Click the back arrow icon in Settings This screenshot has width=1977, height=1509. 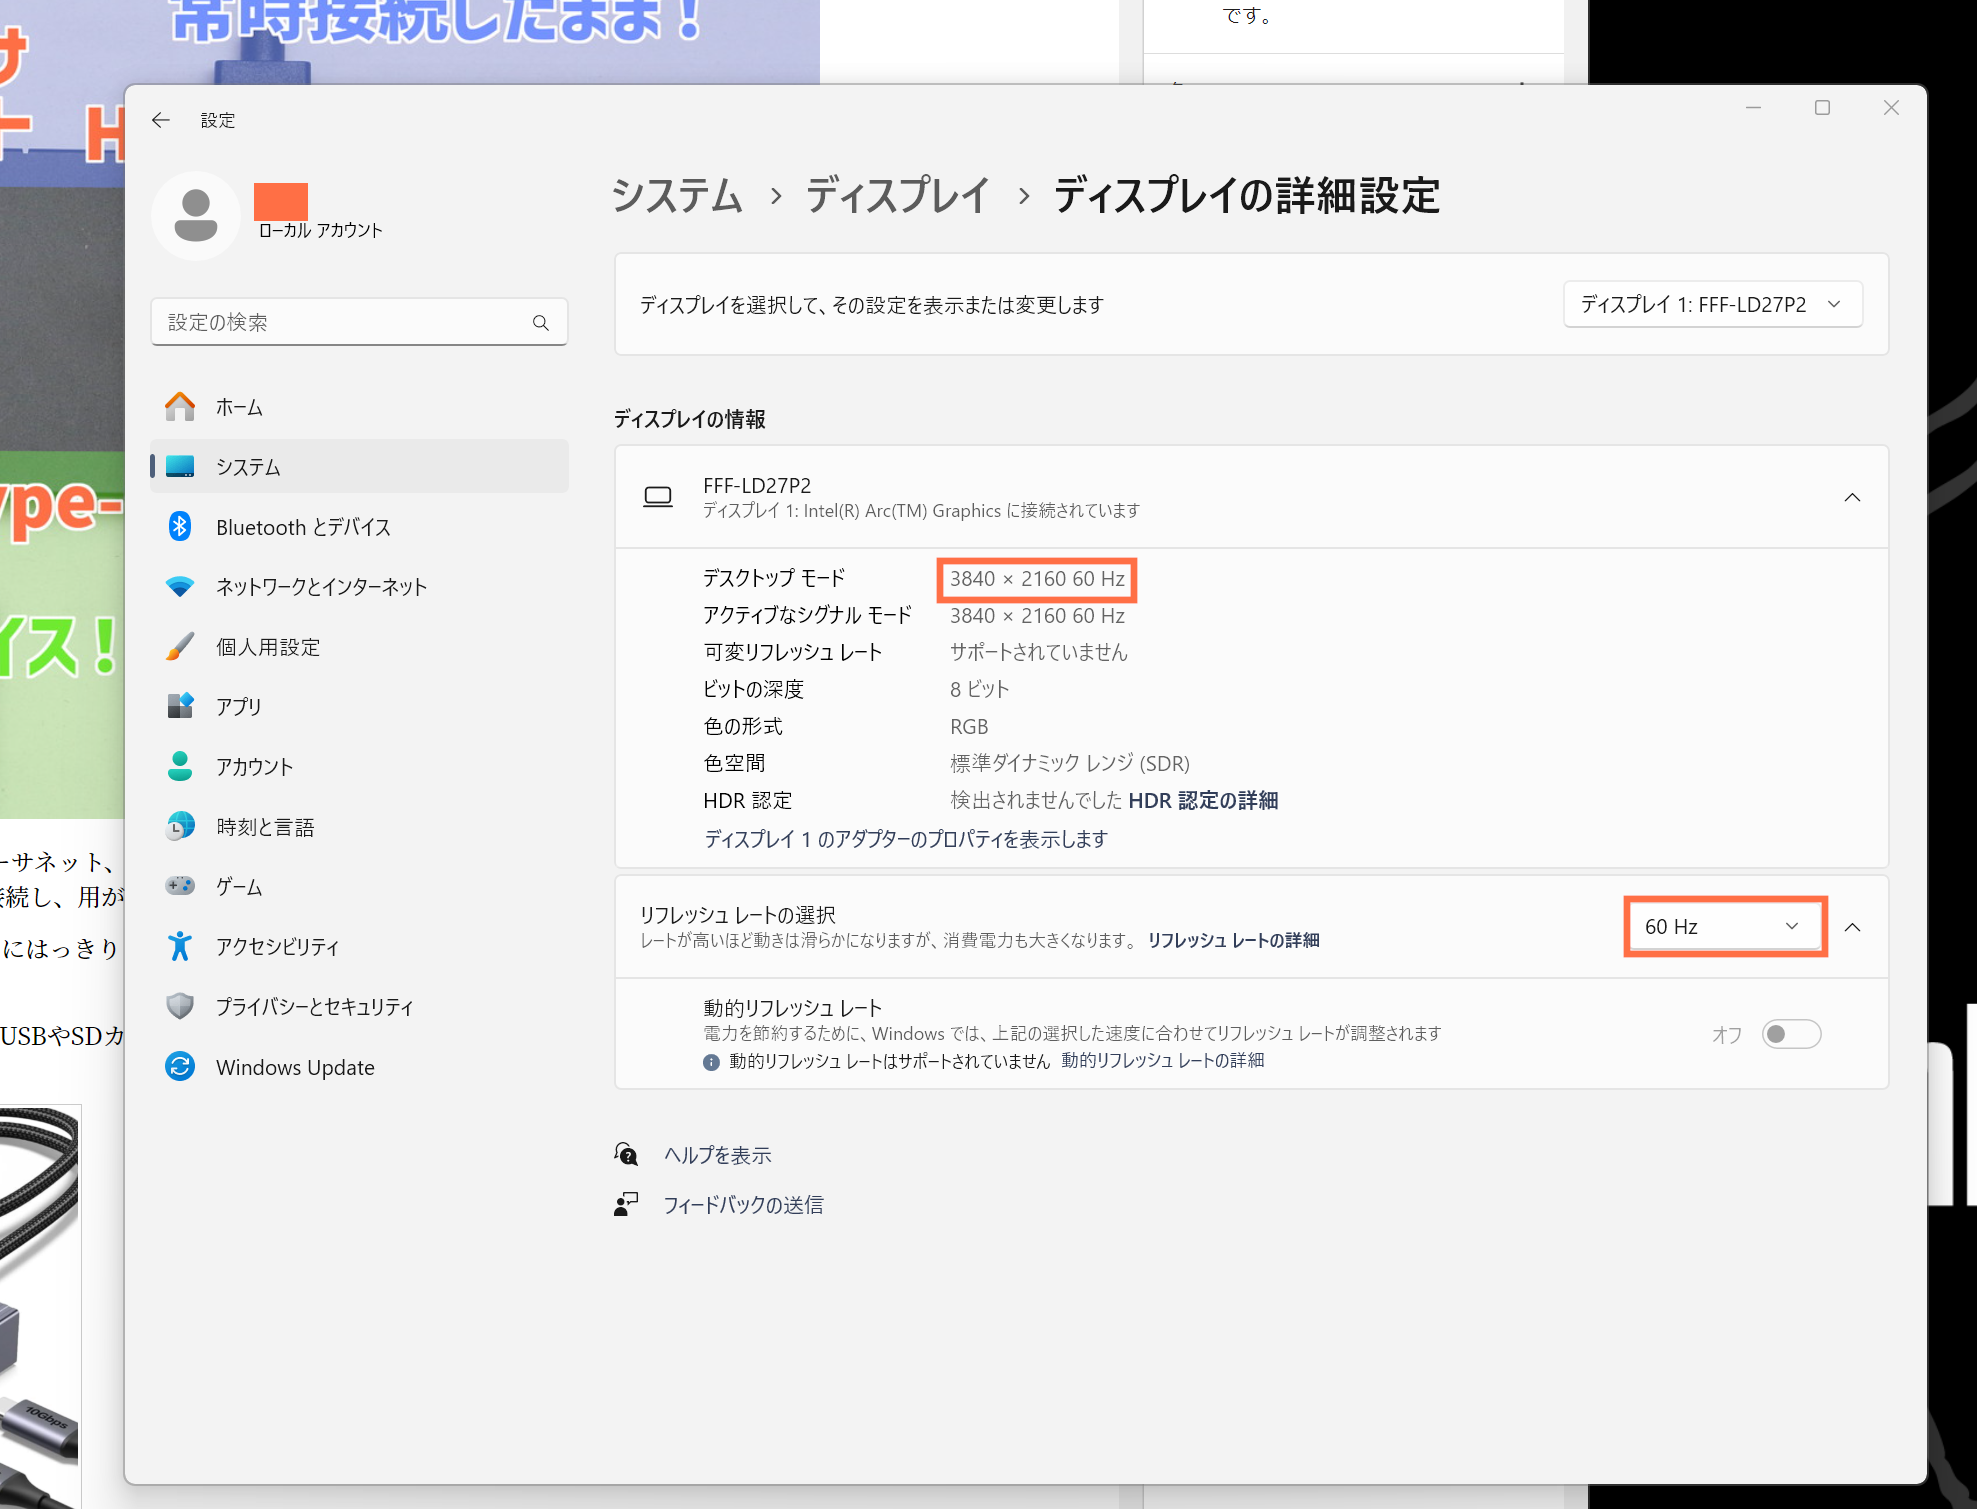[x=161, y=120]
